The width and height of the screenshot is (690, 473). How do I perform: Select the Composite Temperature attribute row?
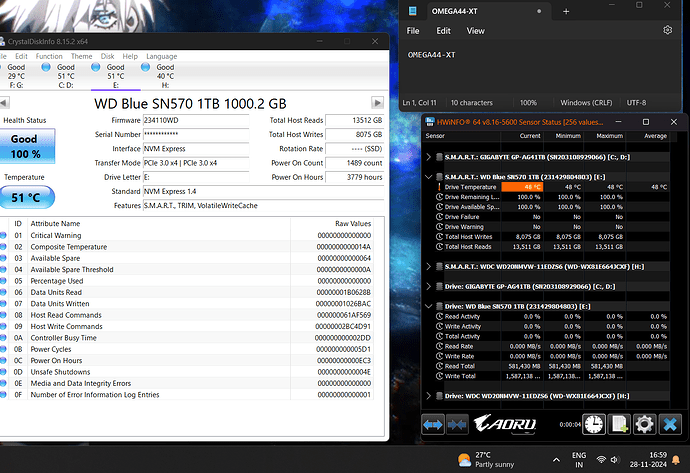187,247
